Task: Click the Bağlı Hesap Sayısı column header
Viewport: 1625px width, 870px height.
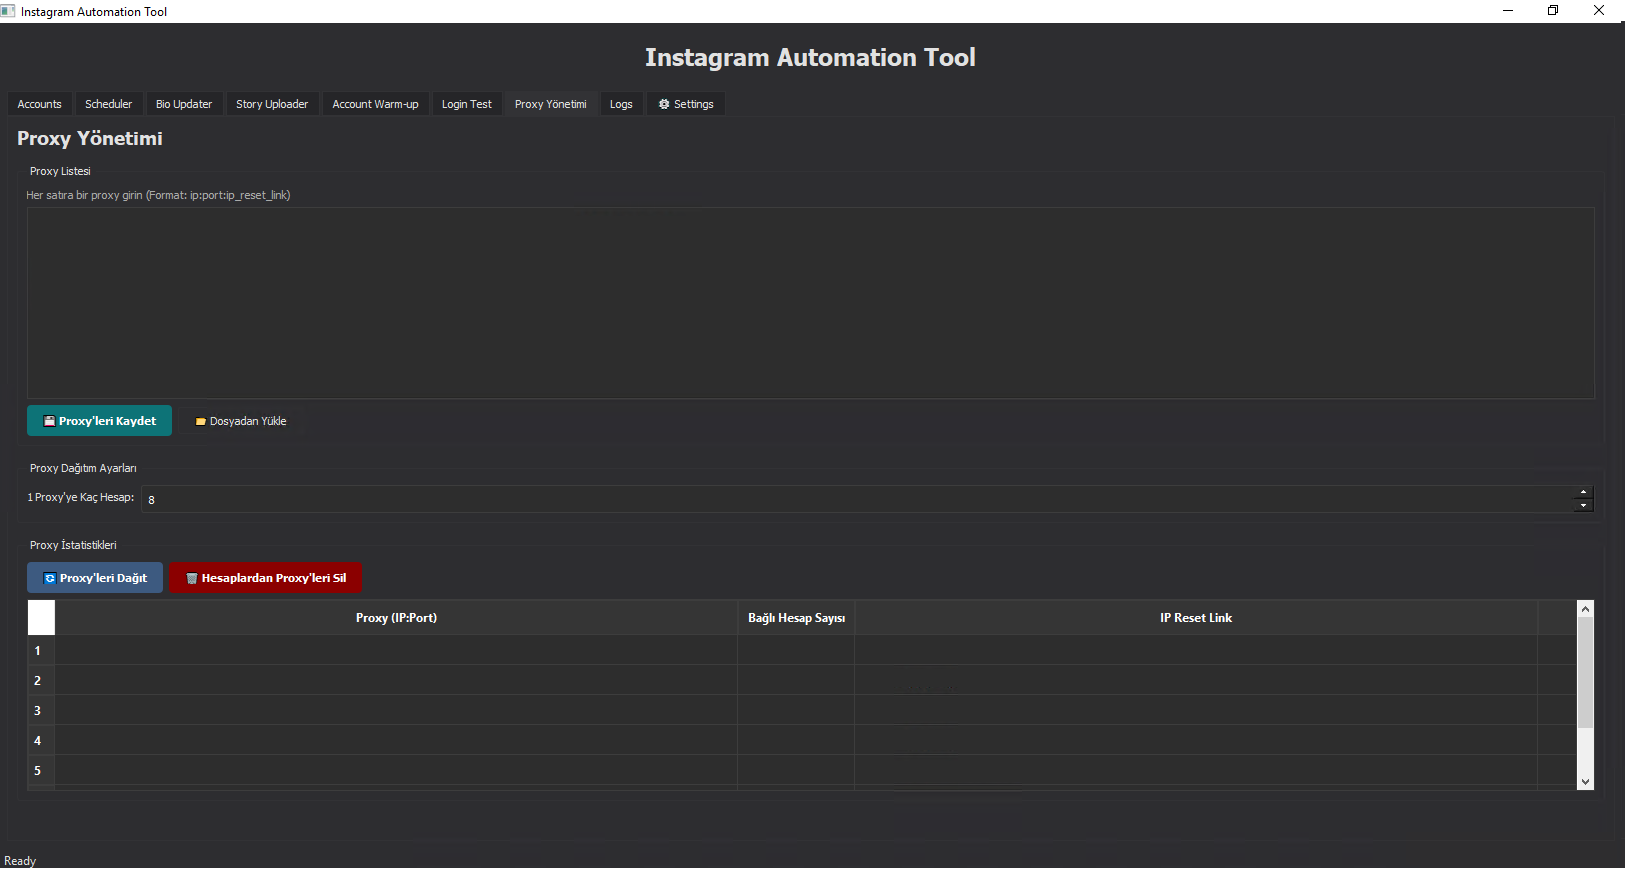Action: coord(796,618)
